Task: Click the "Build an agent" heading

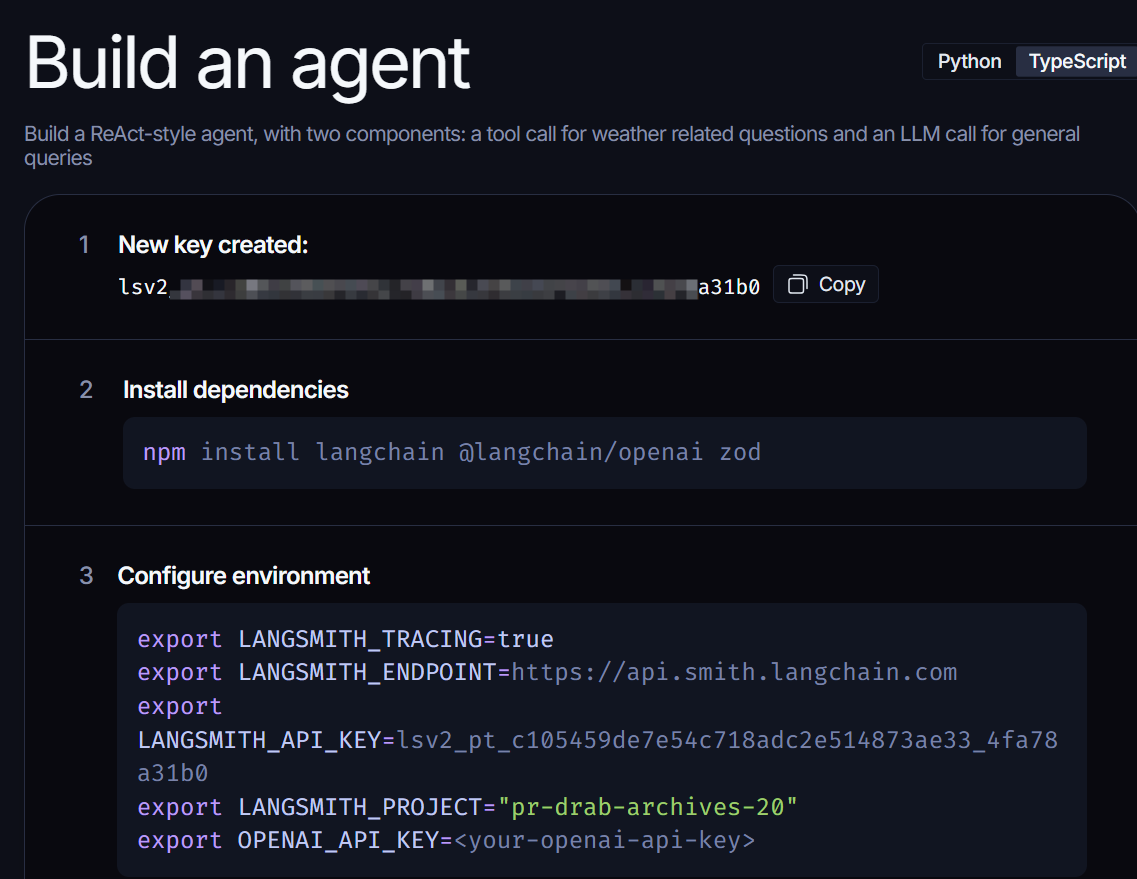Action: 247,62
